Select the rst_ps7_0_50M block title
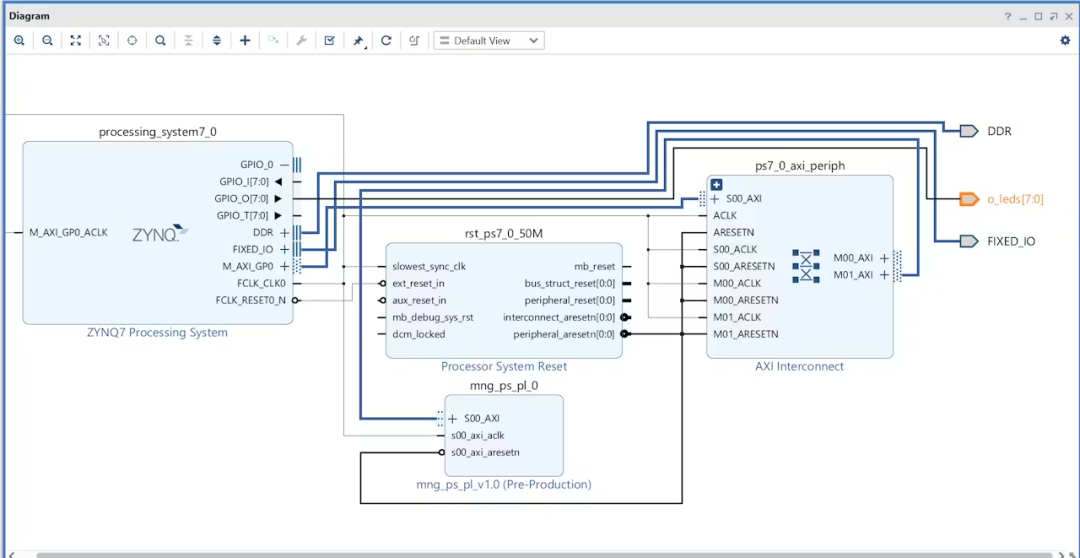Screen dimensions: 1080x558 pyautogui.click(x=503, y=234)
